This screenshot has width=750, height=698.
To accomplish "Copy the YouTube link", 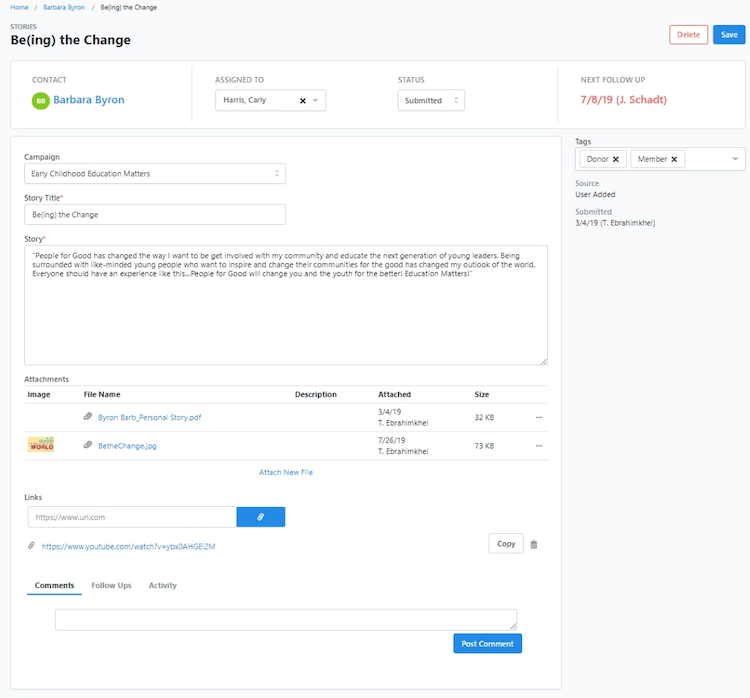I will (x=506, y=544).
